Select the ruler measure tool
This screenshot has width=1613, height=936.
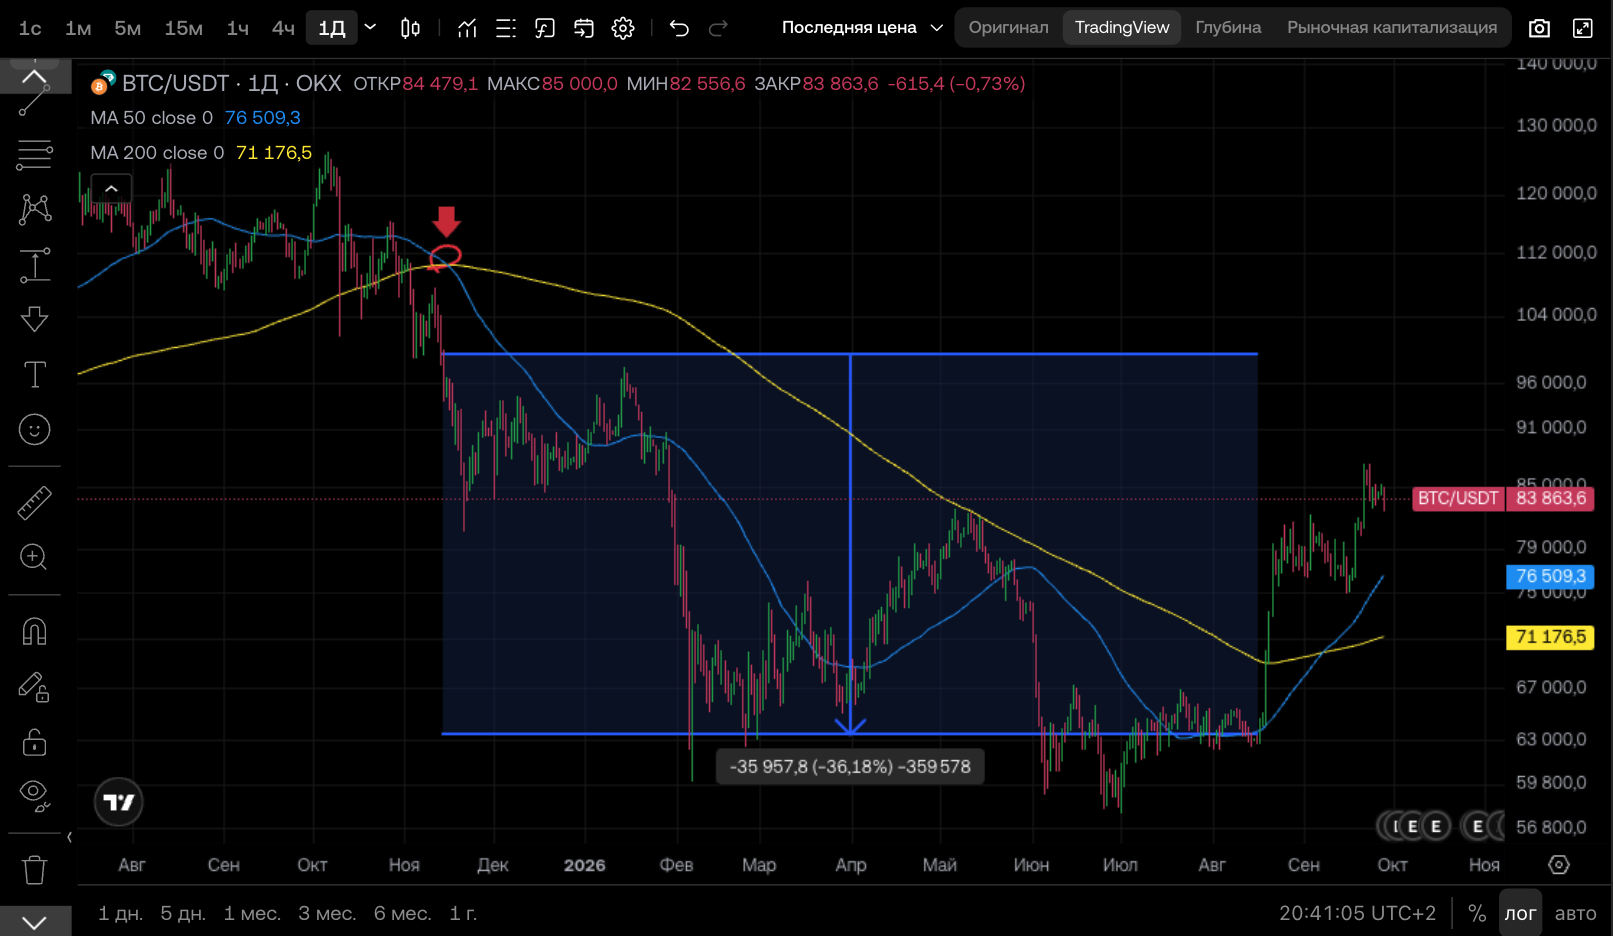pyautogui.click(x=34, y=503)
